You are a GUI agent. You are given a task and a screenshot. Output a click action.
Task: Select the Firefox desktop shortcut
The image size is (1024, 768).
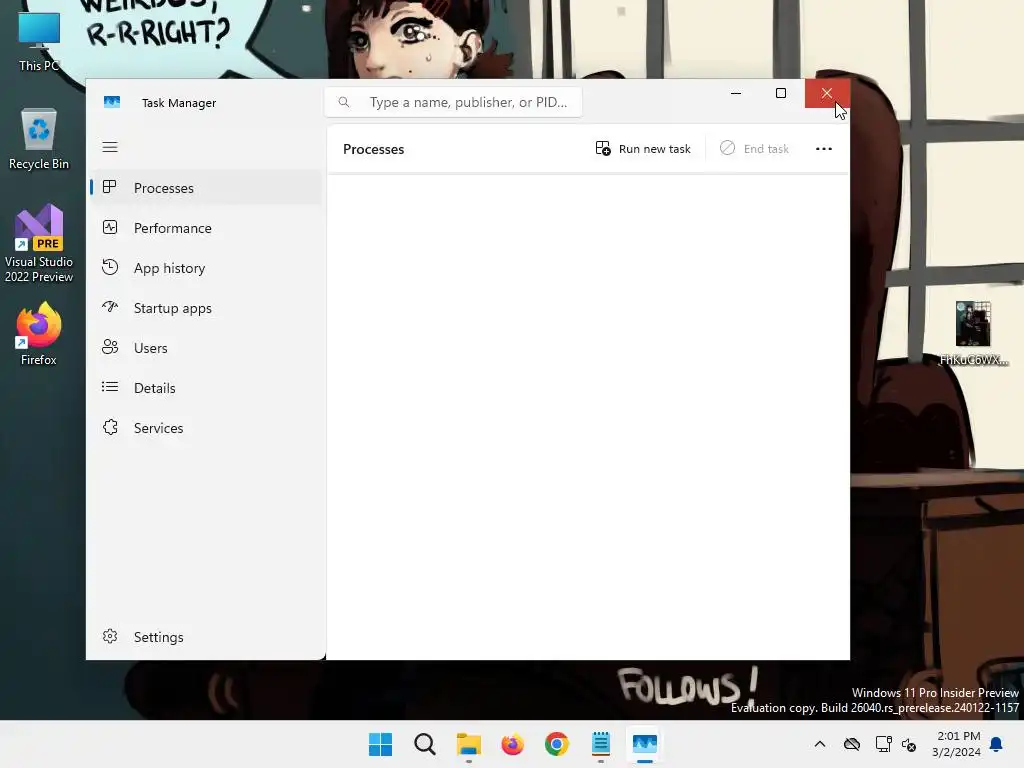click(39, 334)
